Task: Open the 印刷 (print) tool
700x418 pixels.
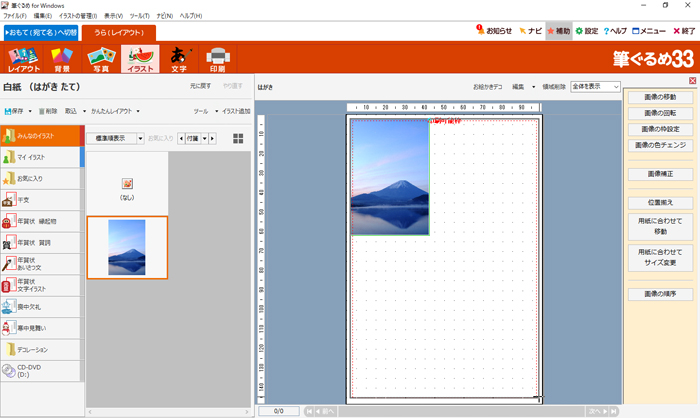Action: click(218, 59)
